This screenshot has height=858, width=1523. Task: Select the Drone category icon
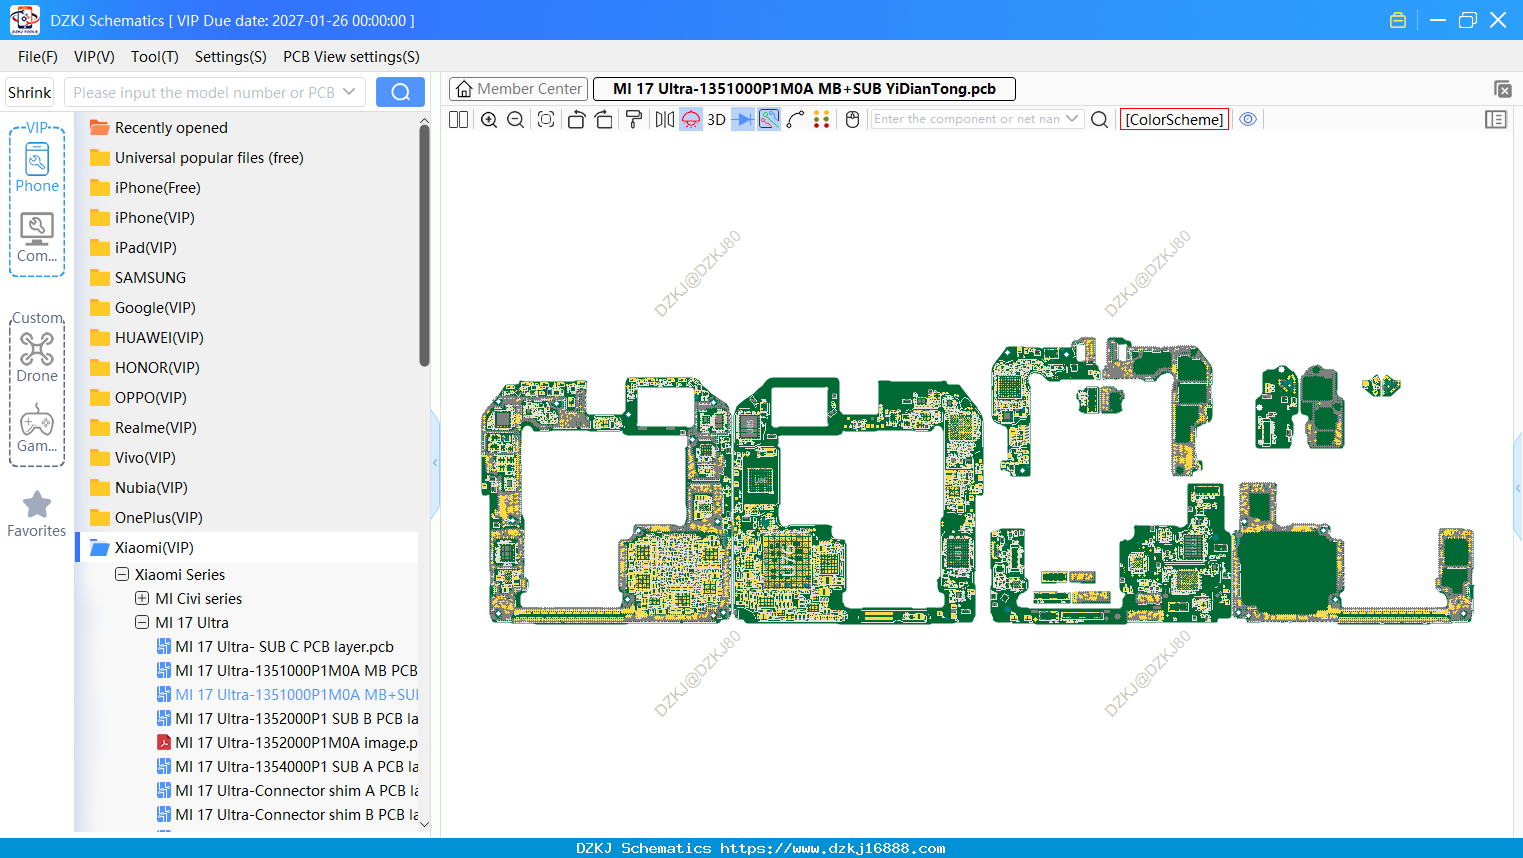coord(37,357)
